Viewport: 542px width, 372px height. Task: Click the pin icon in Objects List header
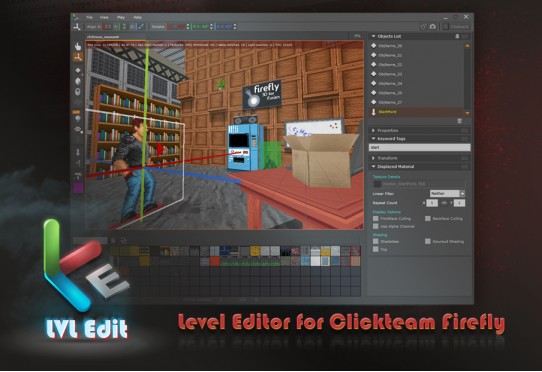(x=457, y=36)
